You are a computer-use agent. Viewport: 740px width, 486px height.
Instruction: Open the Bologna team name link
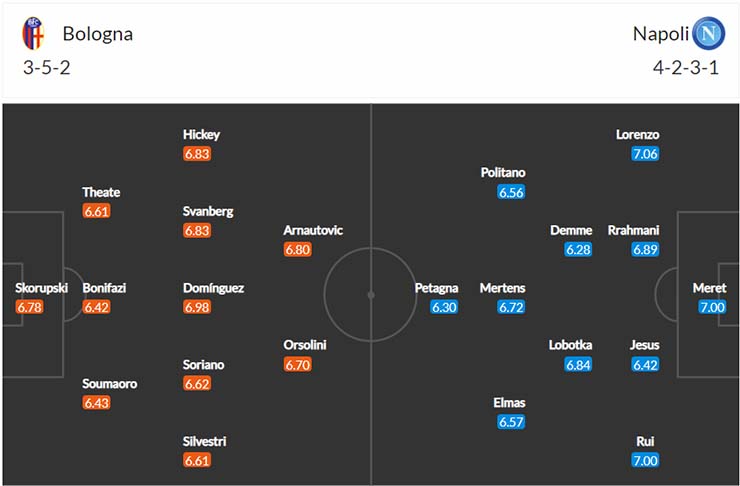click(x=98, y=34)
